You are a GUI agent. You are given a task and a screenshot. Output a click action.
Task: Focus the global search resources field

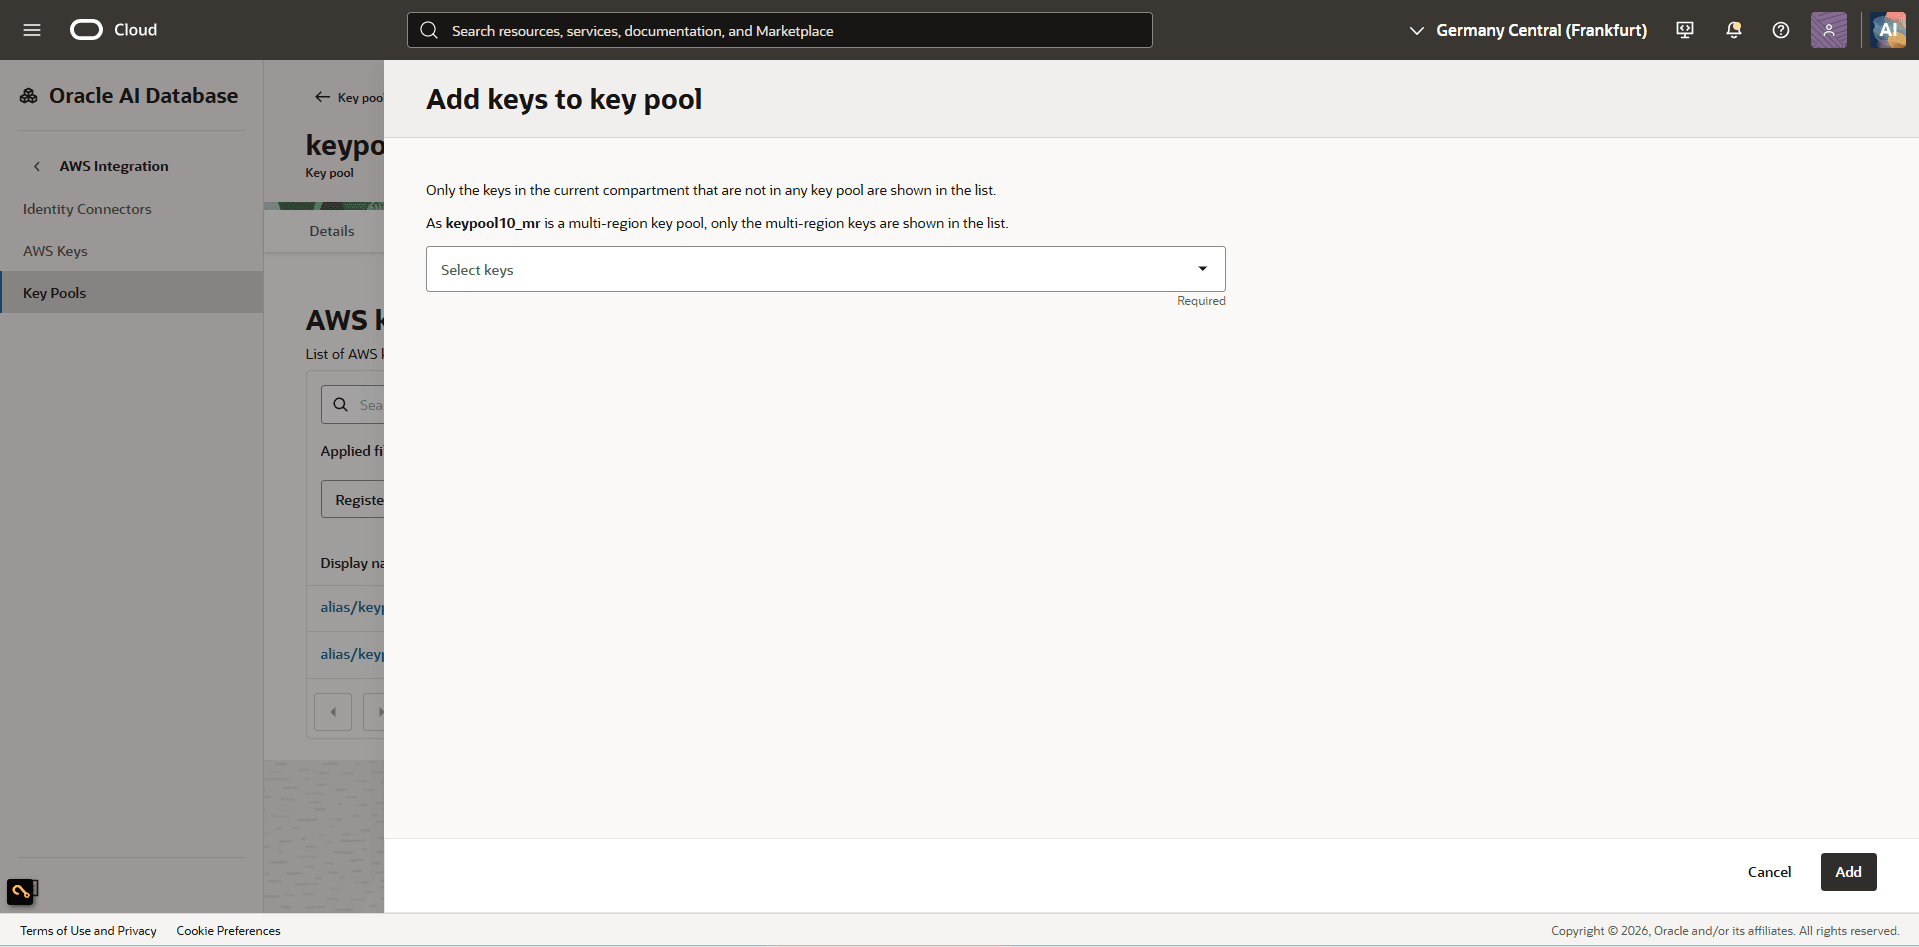pos(779,30)
